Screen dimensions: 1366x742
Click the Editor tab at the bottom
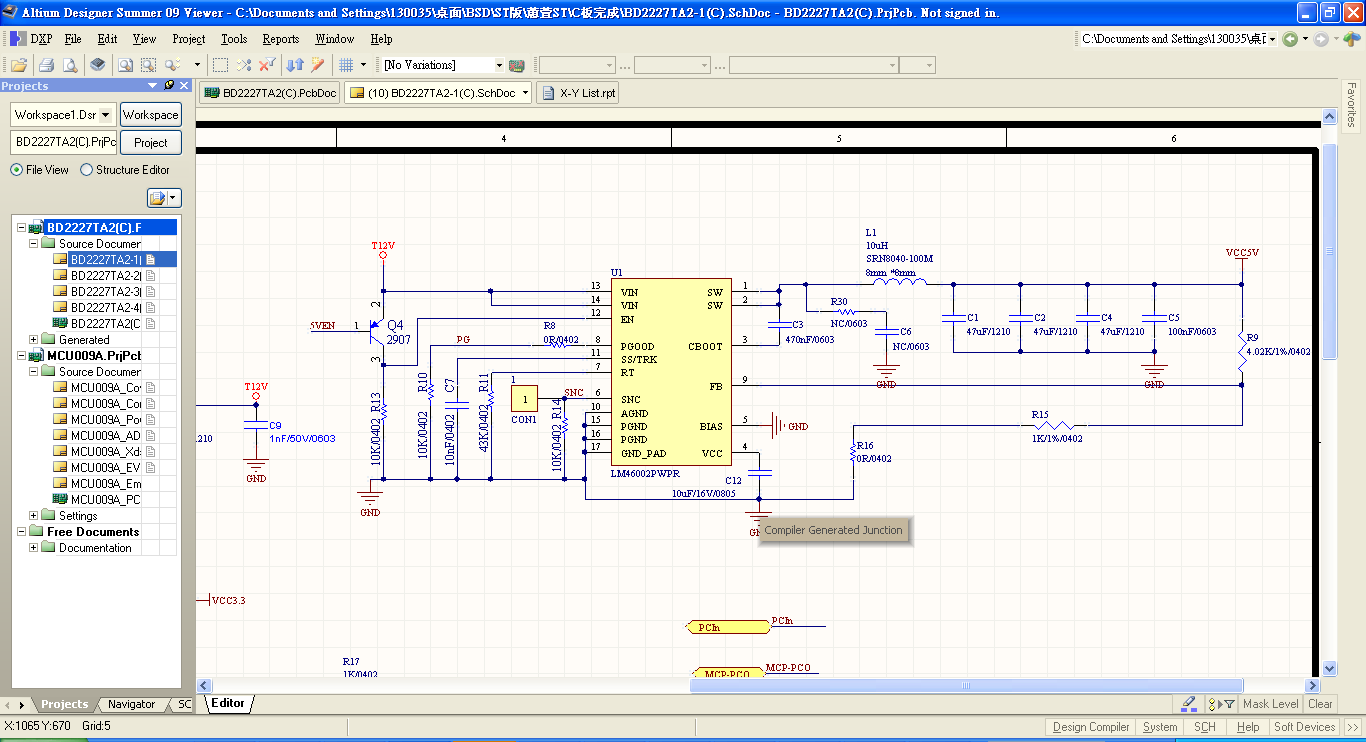[228, 703]
